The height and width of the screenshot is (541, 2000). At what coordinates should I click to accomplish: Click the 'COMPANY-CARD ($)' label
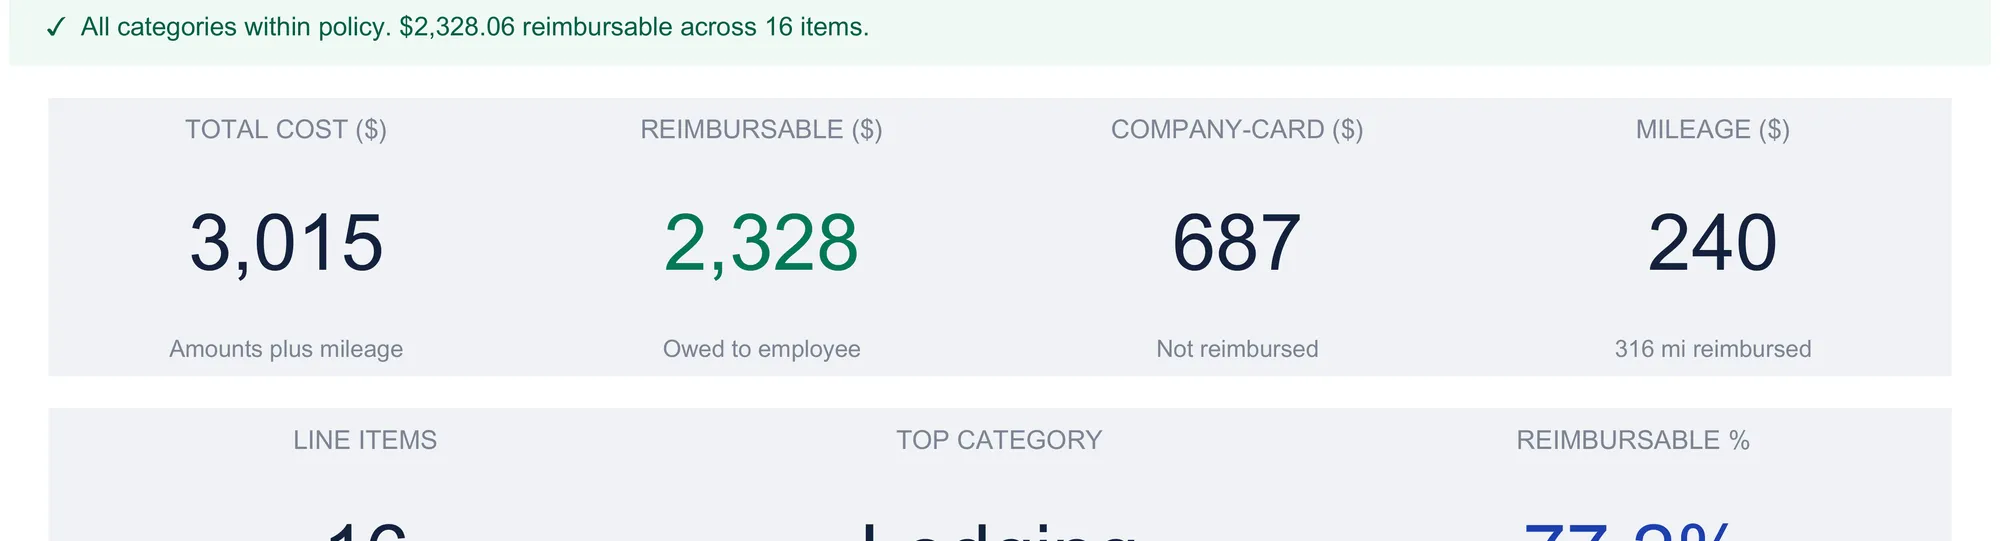tap(1237, 130)
